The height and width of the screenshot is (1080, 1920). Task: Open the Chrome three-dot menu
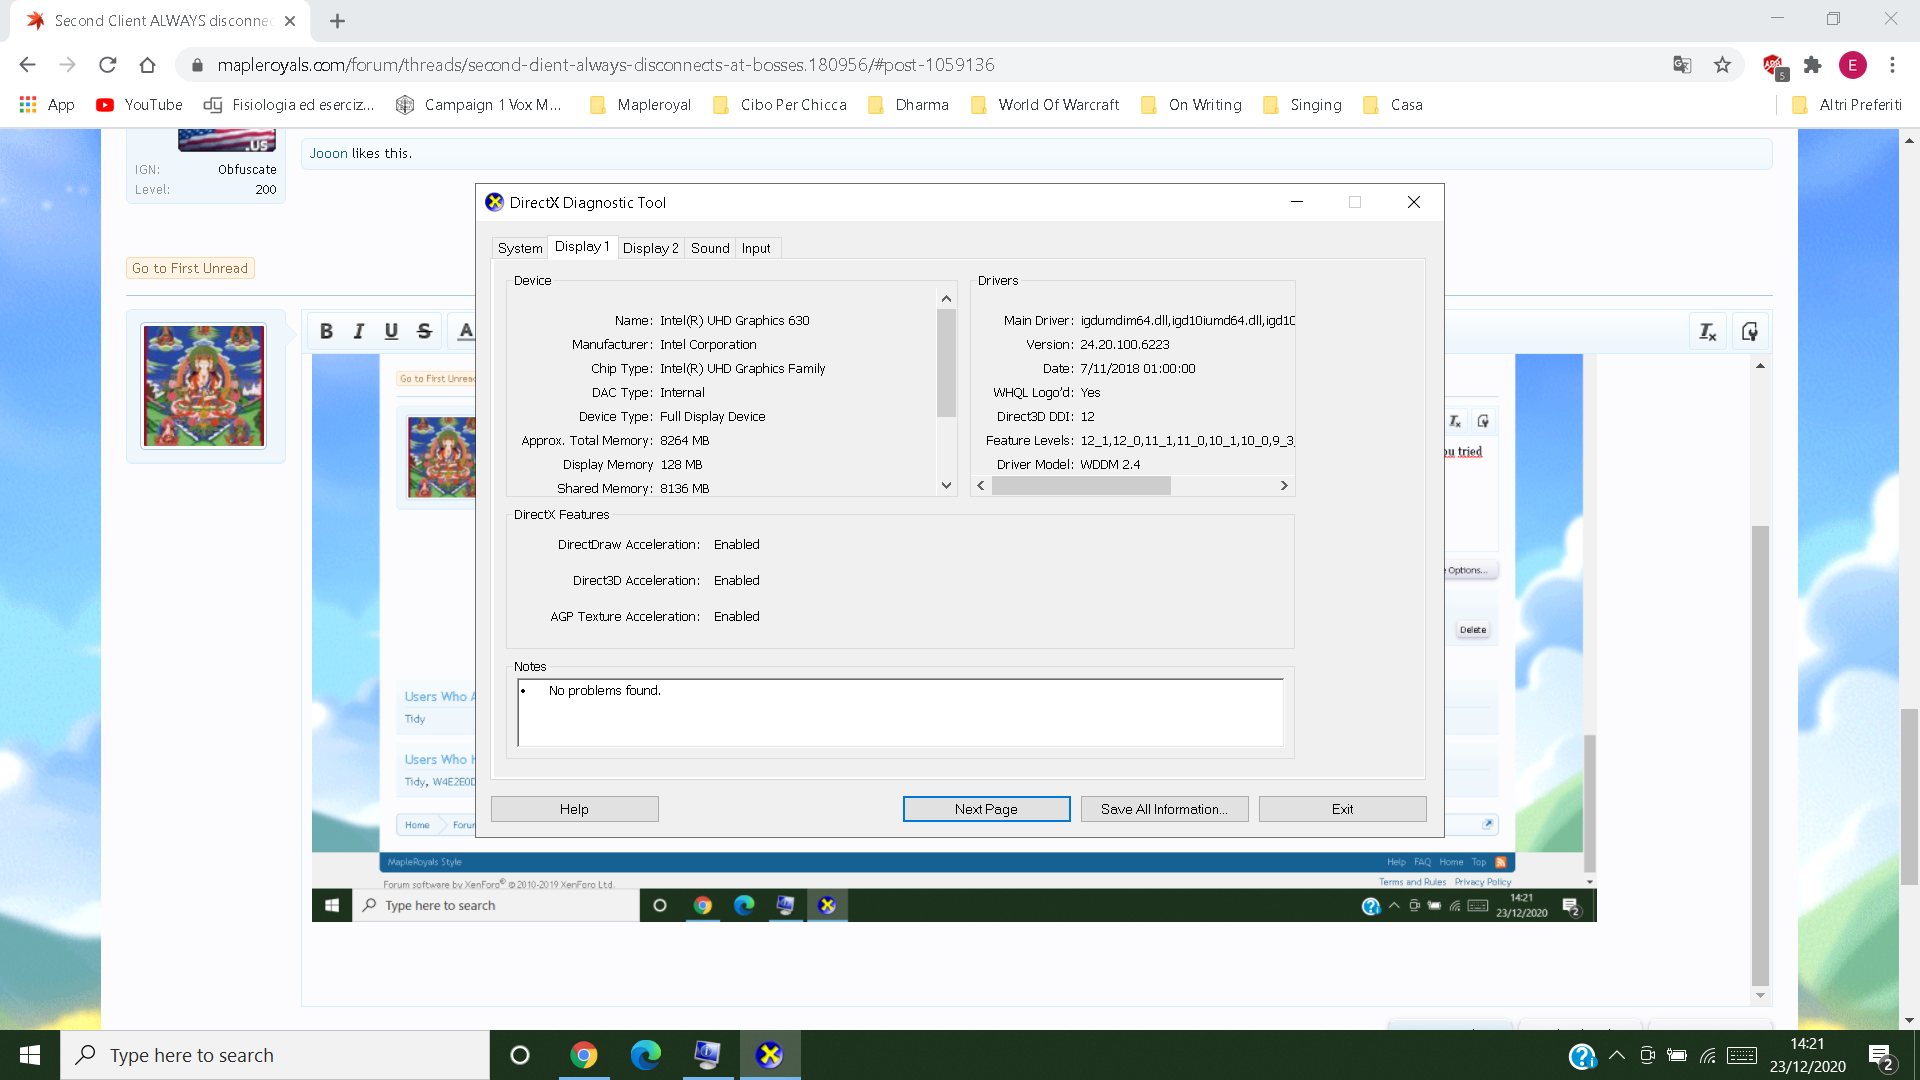[x=1892, y=65]
